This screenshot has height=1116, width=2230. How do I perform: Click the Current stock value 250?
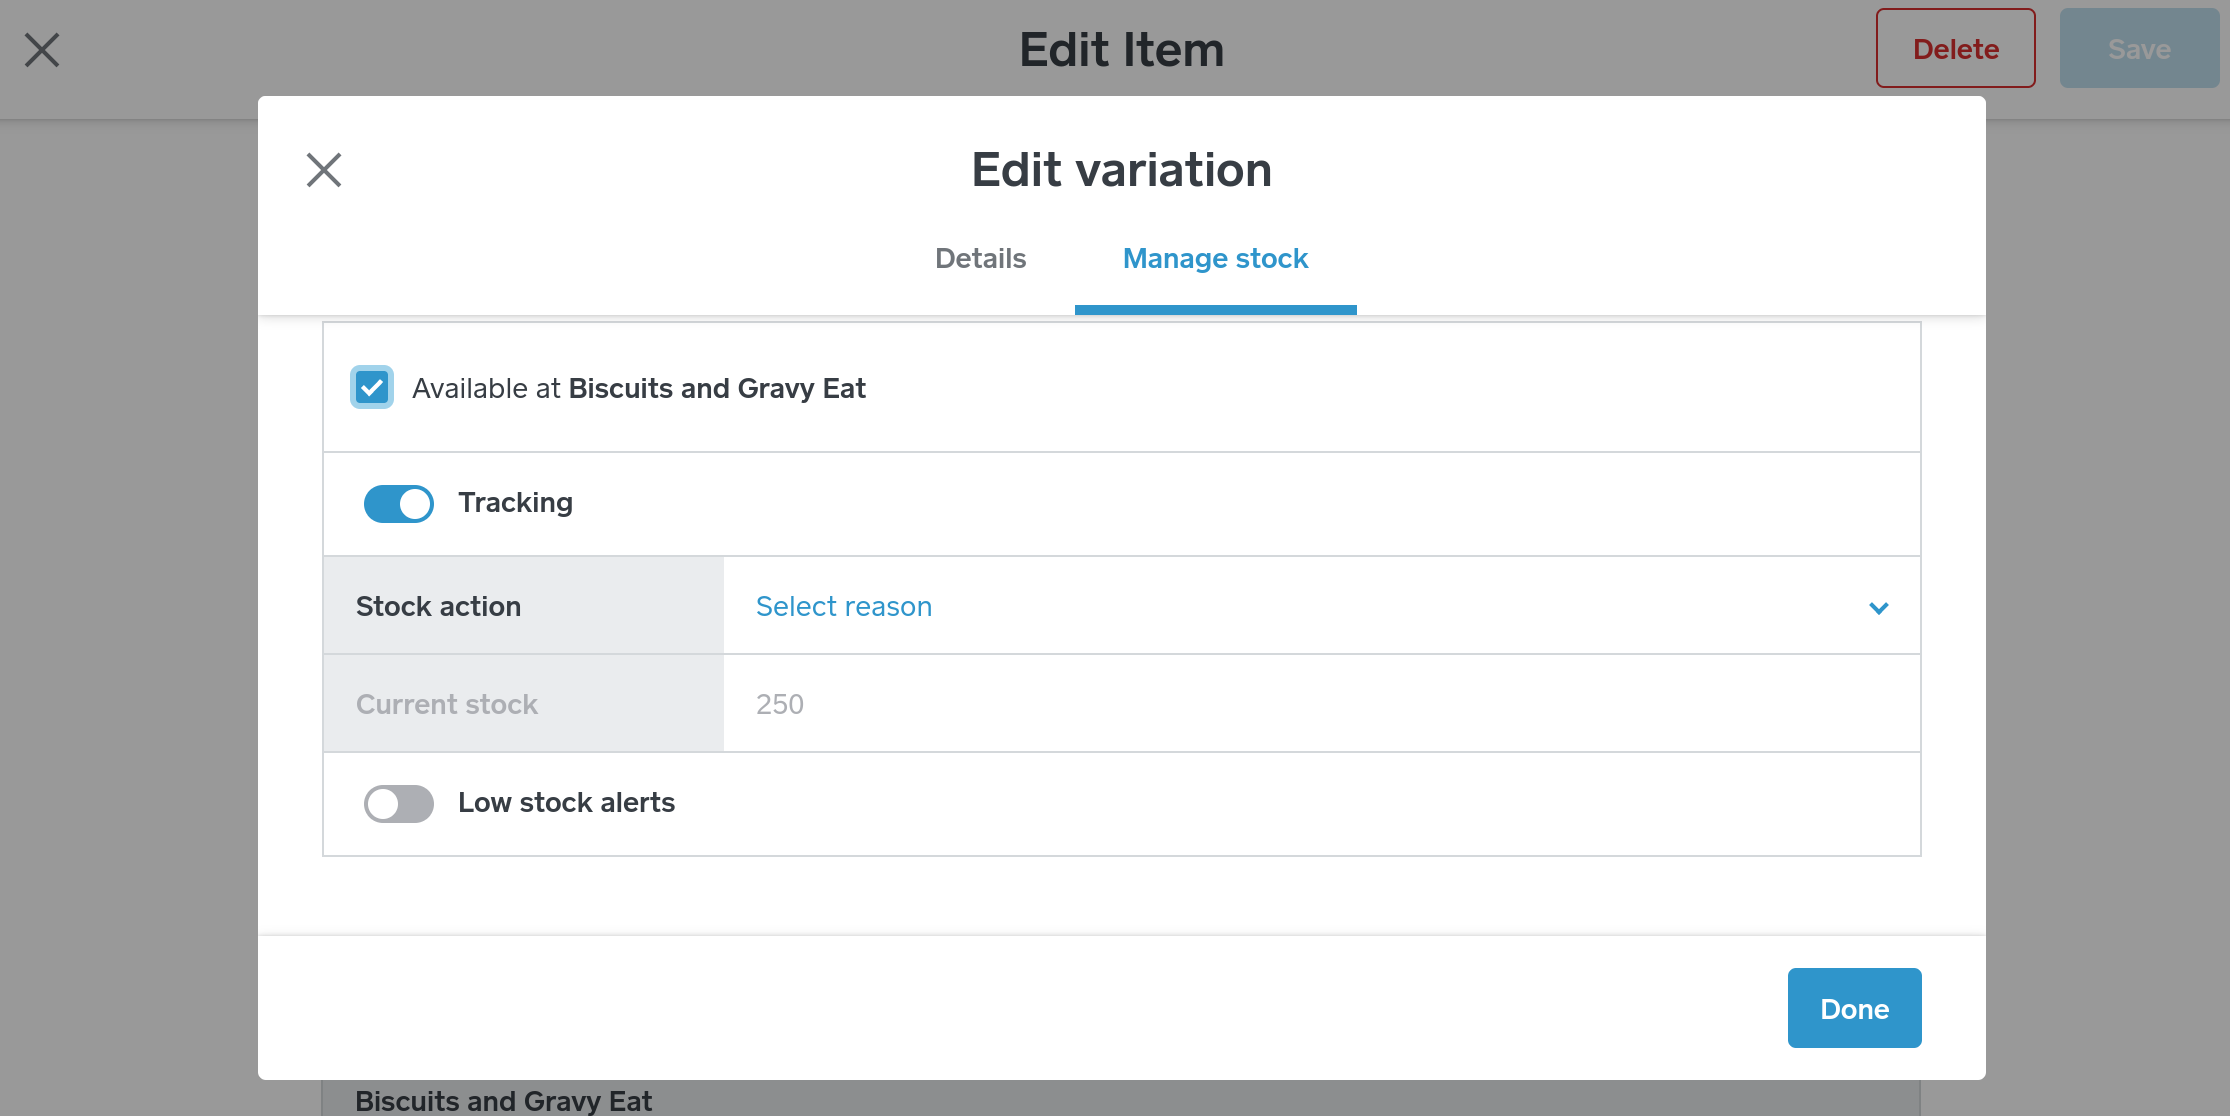point(780,705)
